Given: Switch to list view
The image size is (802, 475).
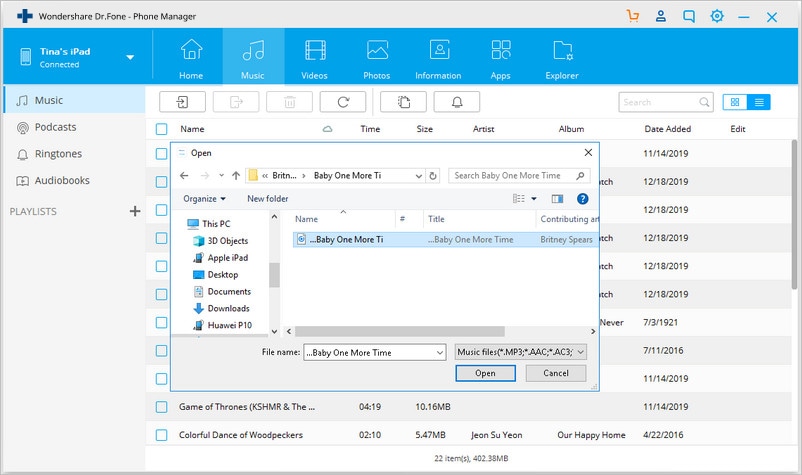Looking at the screenshot, I should [759, 102].
